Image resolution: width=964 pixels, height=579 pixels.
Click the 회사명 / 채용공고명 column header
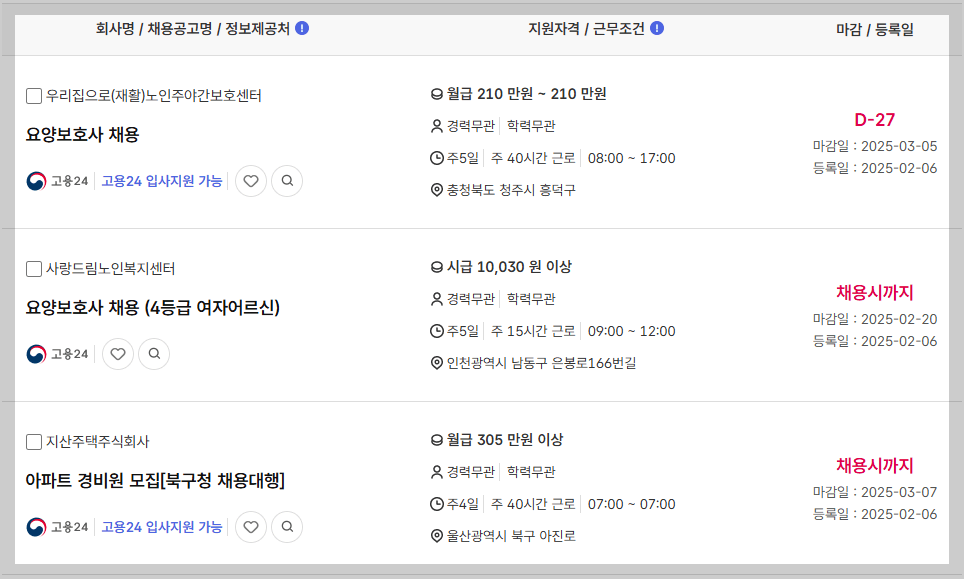(x=183, y=28)
